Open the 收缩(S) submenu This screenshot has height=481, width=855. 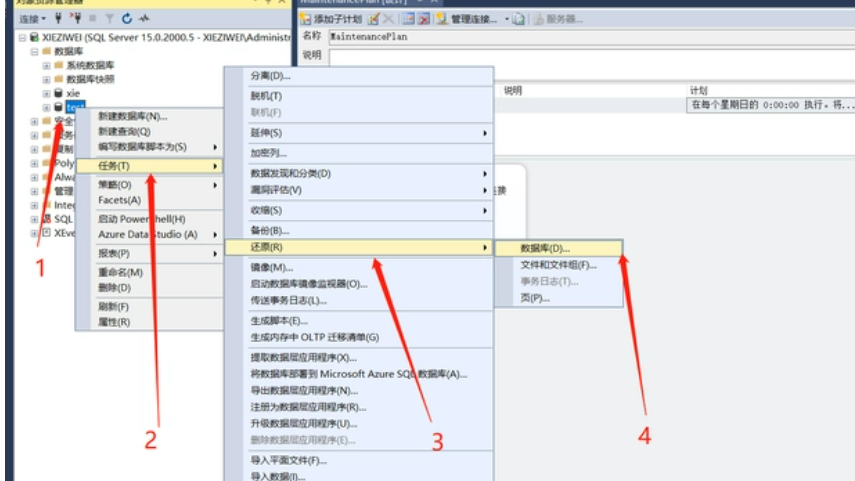(360, 211)
